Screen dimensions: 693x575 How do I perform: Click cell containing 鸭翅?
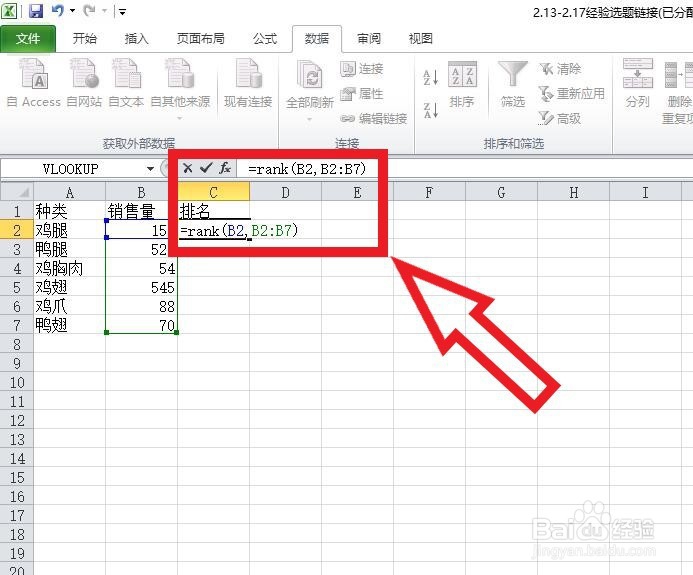pos(69,325)
